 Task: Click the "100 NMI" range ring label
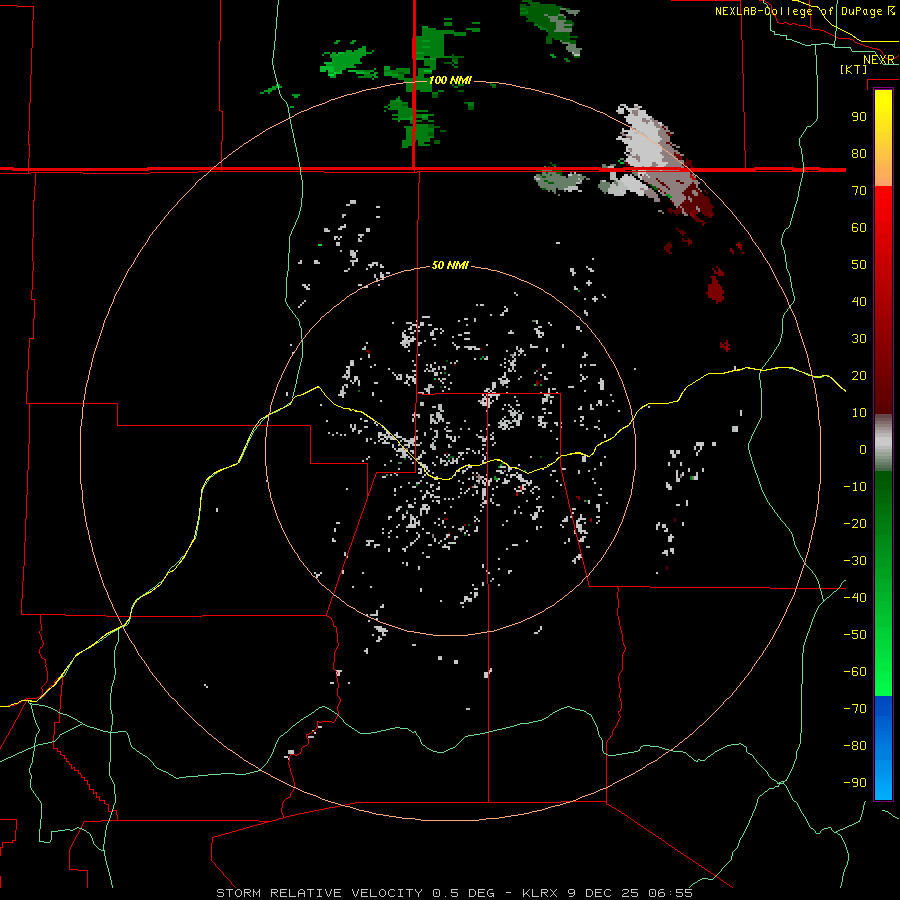coord(451,80)
